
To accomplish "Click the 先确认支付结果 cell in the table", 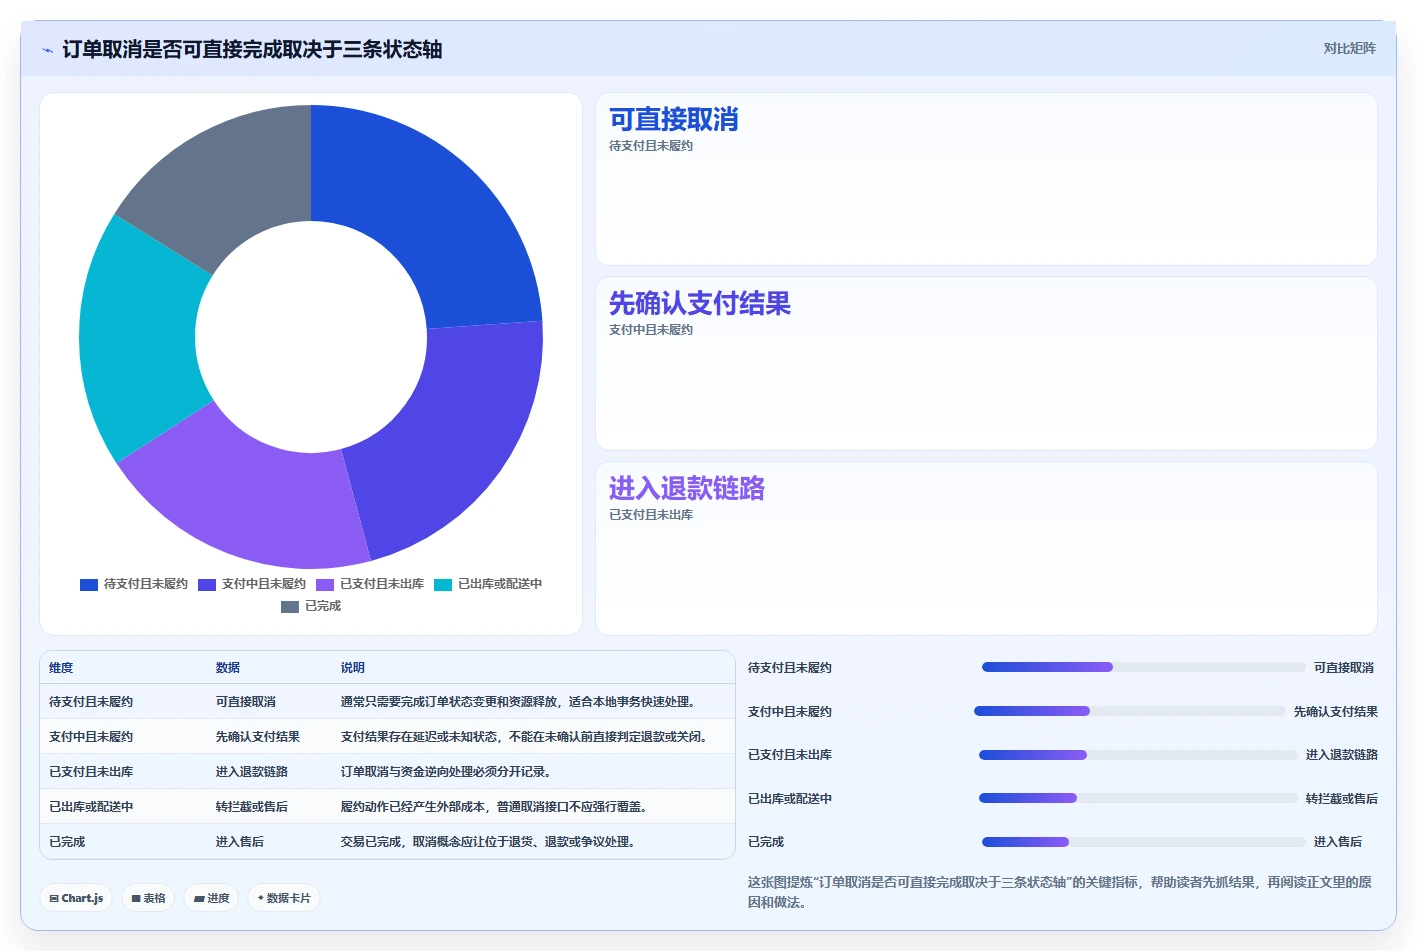I will coord(258,737).
